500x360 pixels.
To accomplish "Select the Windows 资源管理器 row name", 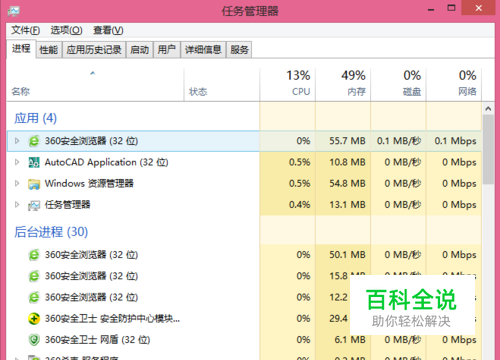I will [x=89, y=183].
